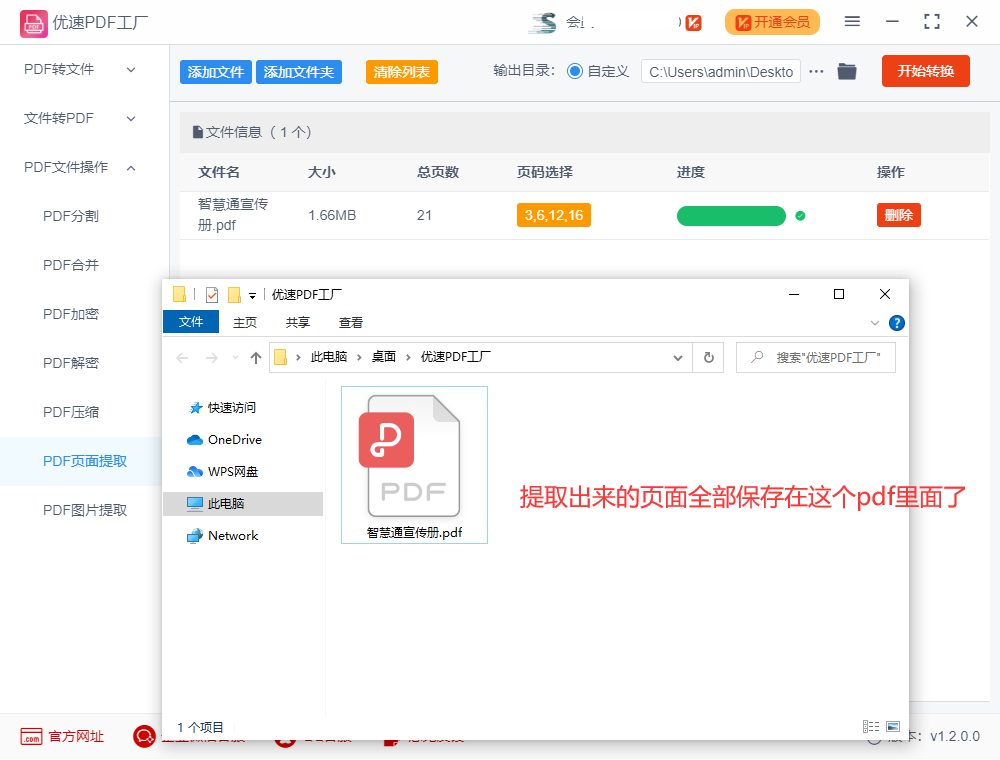
Task: Click 此电脑 in the address breadcrumb
Action: [x=328, y=357]
